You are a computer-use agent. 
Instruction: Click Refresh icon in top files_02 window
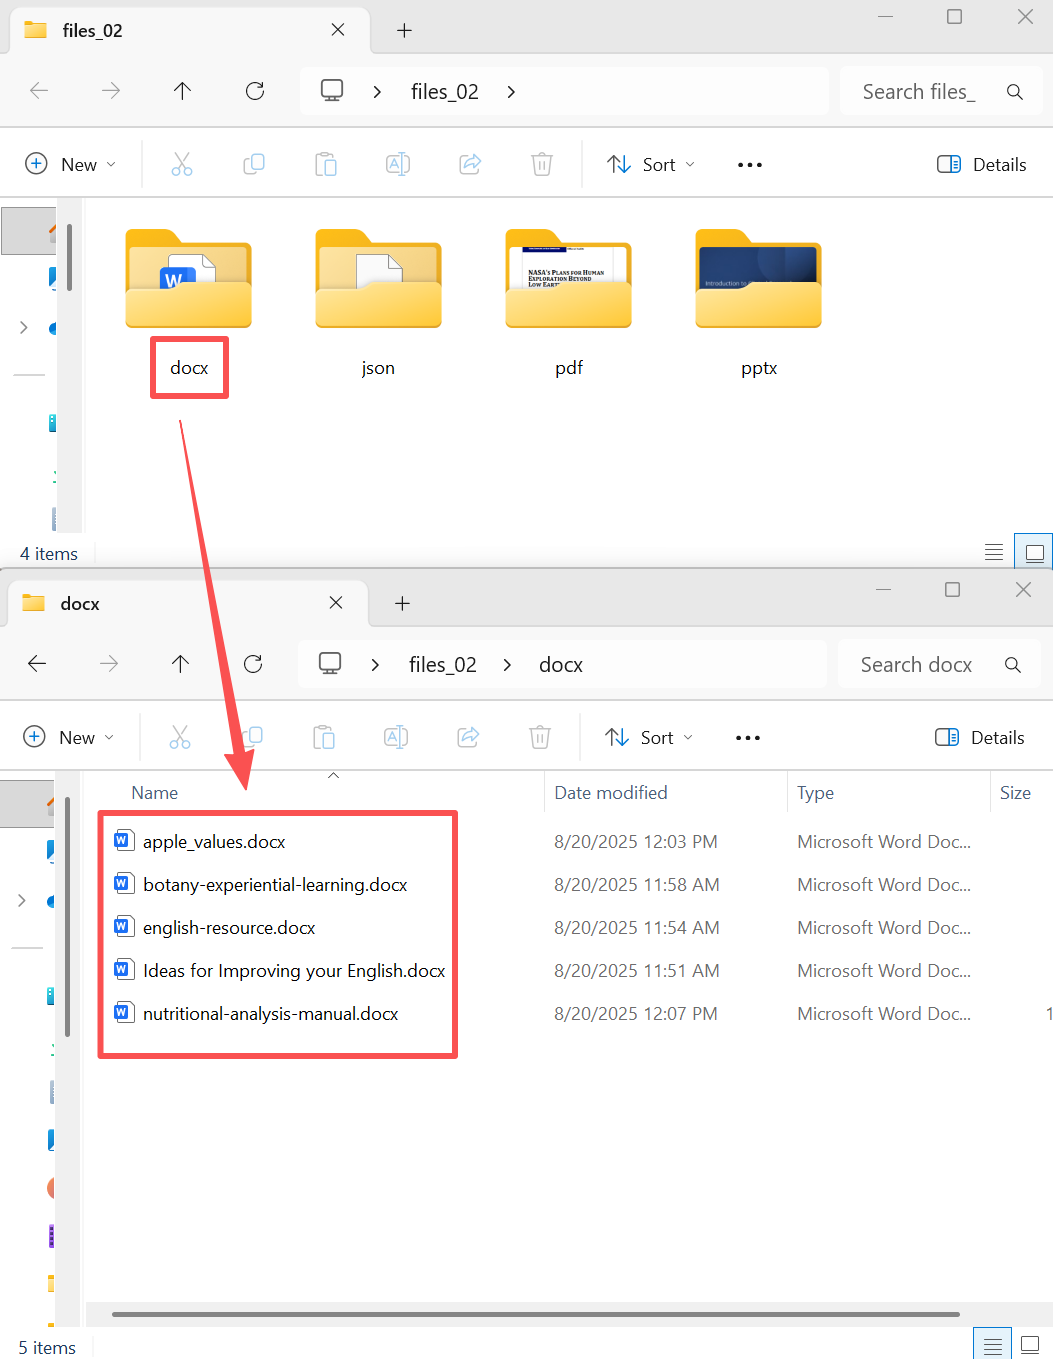[255, 91]
